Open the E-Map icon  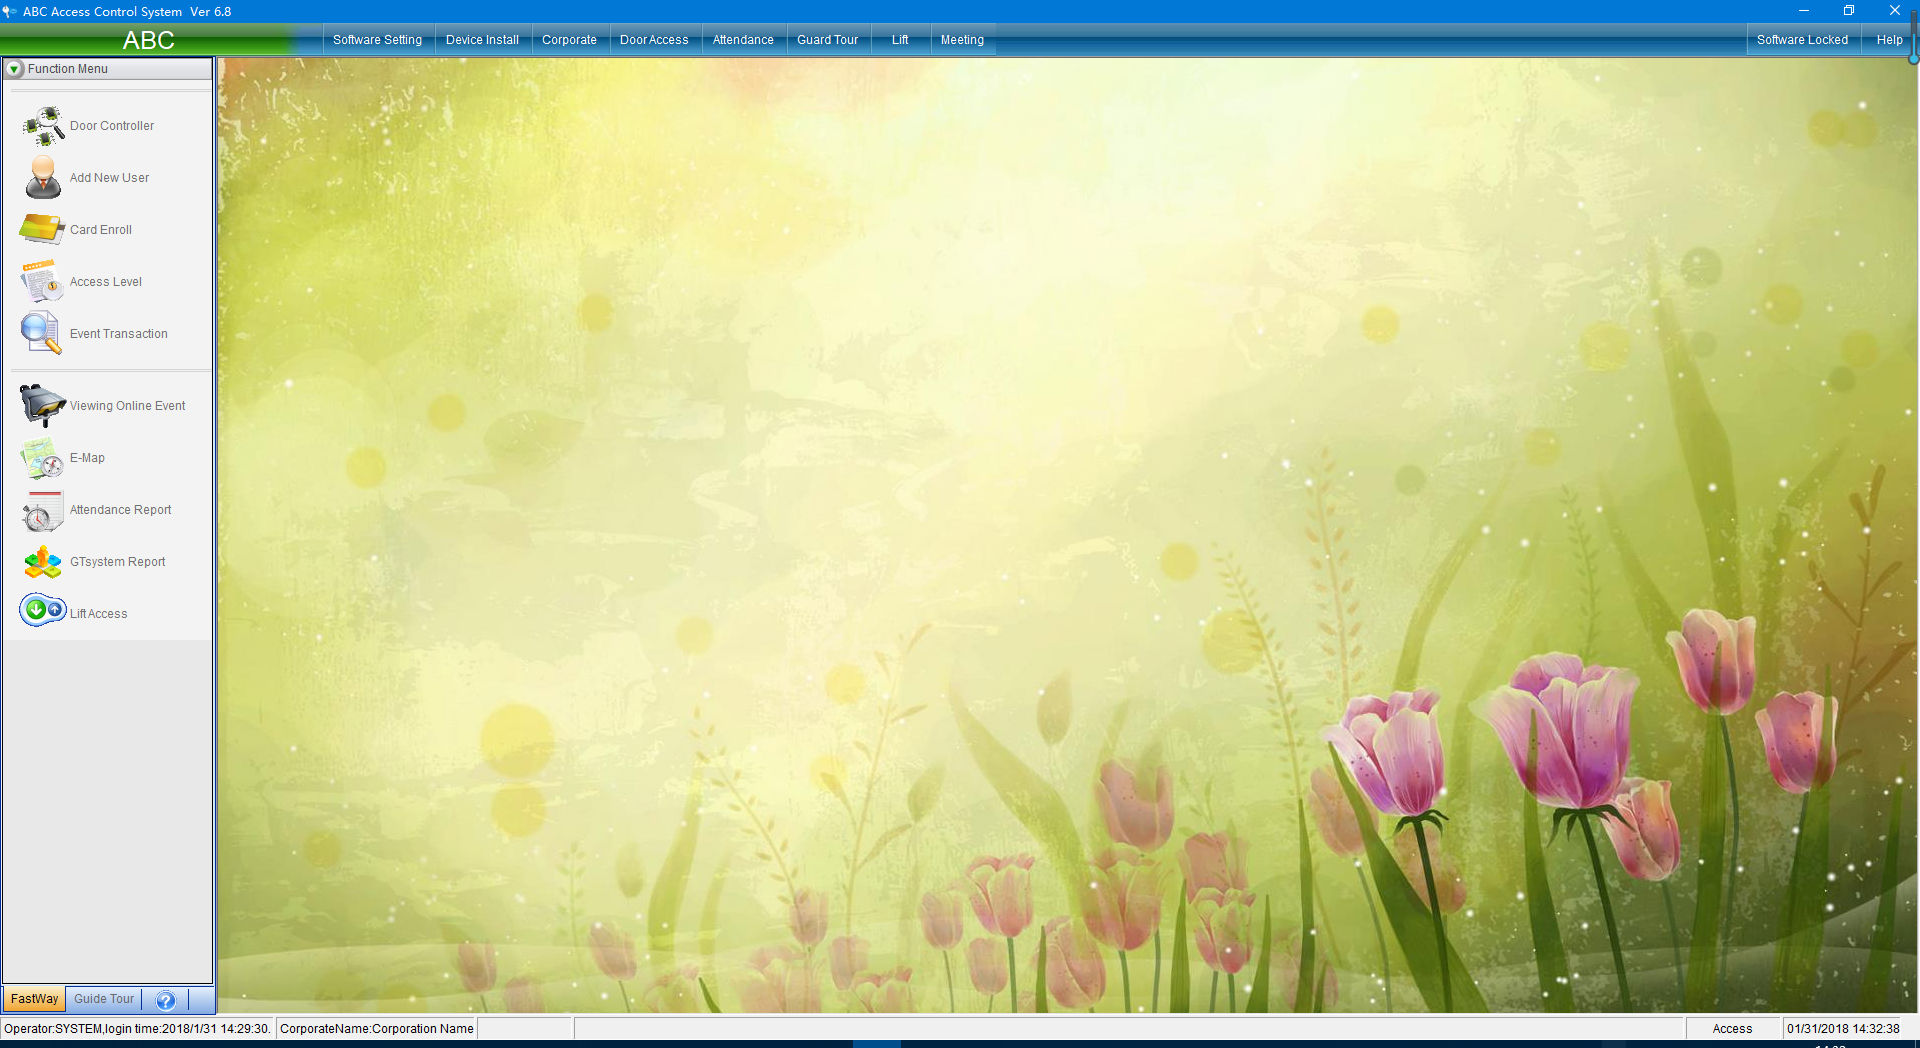pos(43,458)
